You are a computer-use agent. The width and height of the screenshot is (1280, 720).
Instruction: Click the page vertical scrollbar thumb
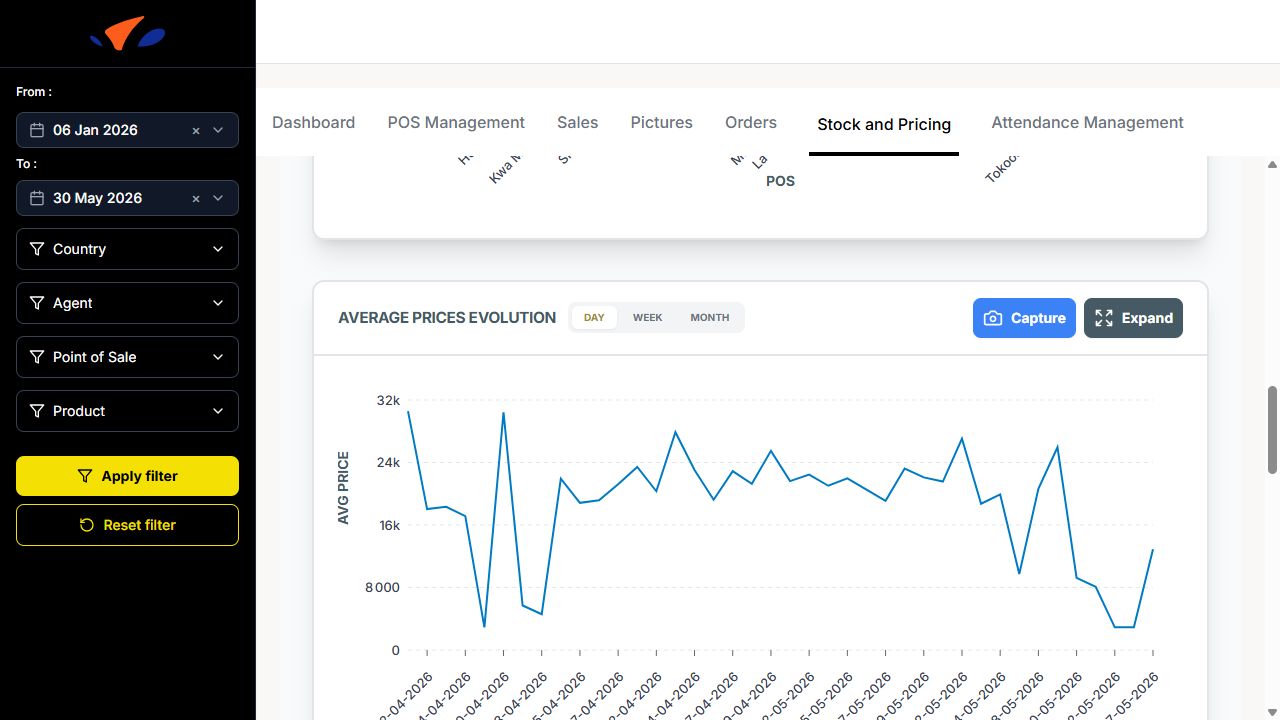(1272, 429)
